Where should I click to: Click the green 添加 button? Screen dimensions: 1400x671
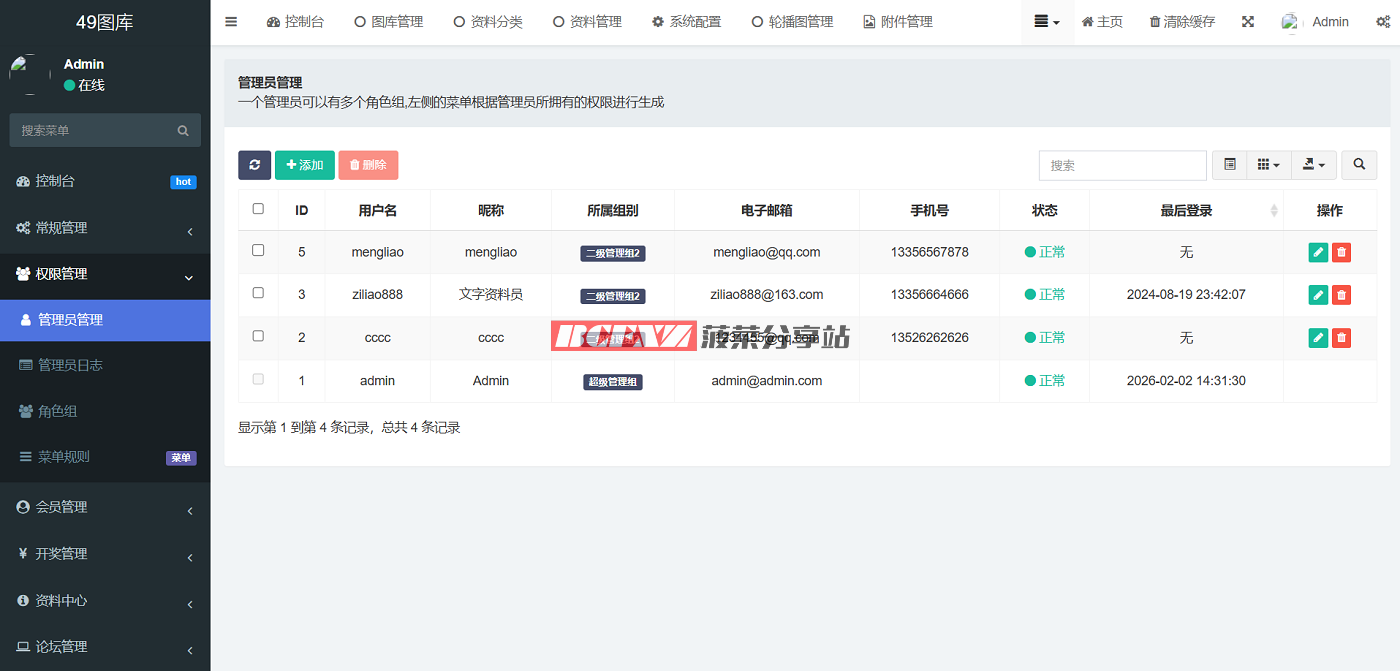click(305, 165)
